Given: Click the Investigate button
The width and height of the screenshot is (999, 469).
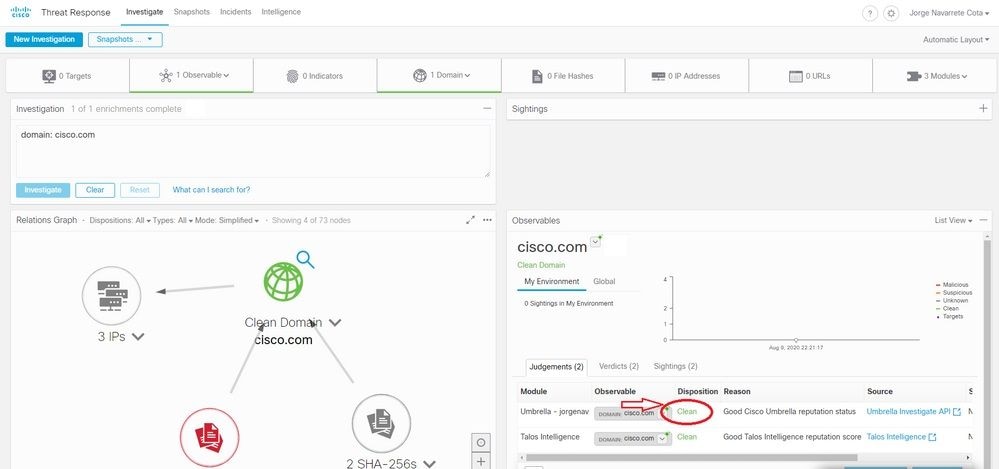Looking at the screenshot, I should point(43,190).
